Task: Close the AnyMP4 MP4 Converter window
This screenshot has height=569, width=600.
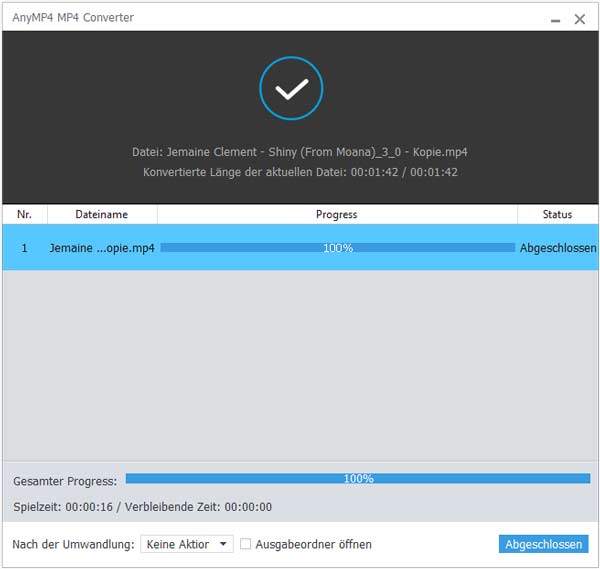Action: pyautogui.click(x=580, y=19)
